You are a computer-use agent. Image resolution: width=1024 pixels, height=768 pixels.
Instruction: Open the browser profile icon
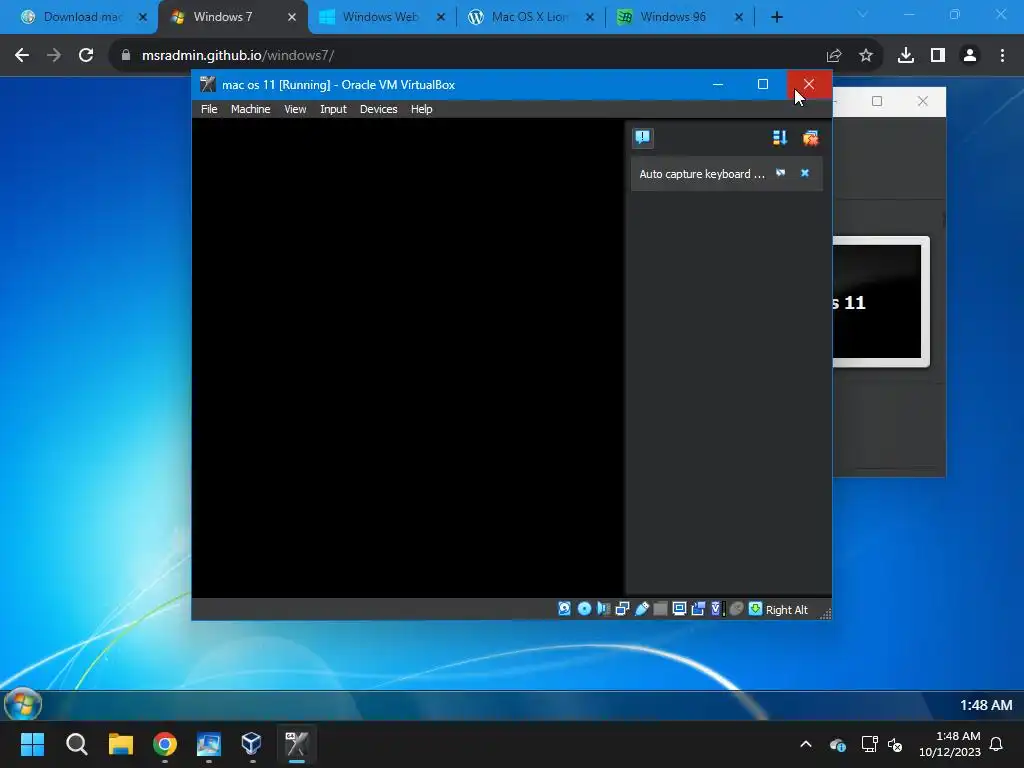(x=970, y=56)
